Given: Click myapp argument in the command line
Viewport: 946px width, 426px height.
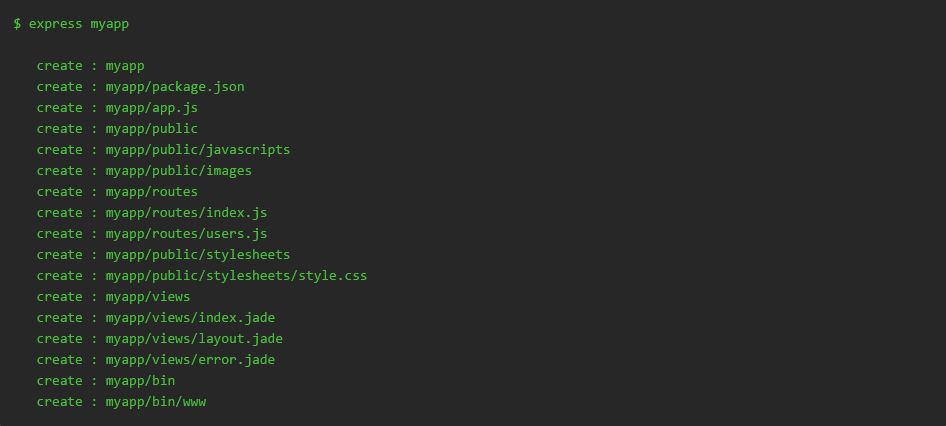Looking at the screenshot, I should click(x=110, y=23).
